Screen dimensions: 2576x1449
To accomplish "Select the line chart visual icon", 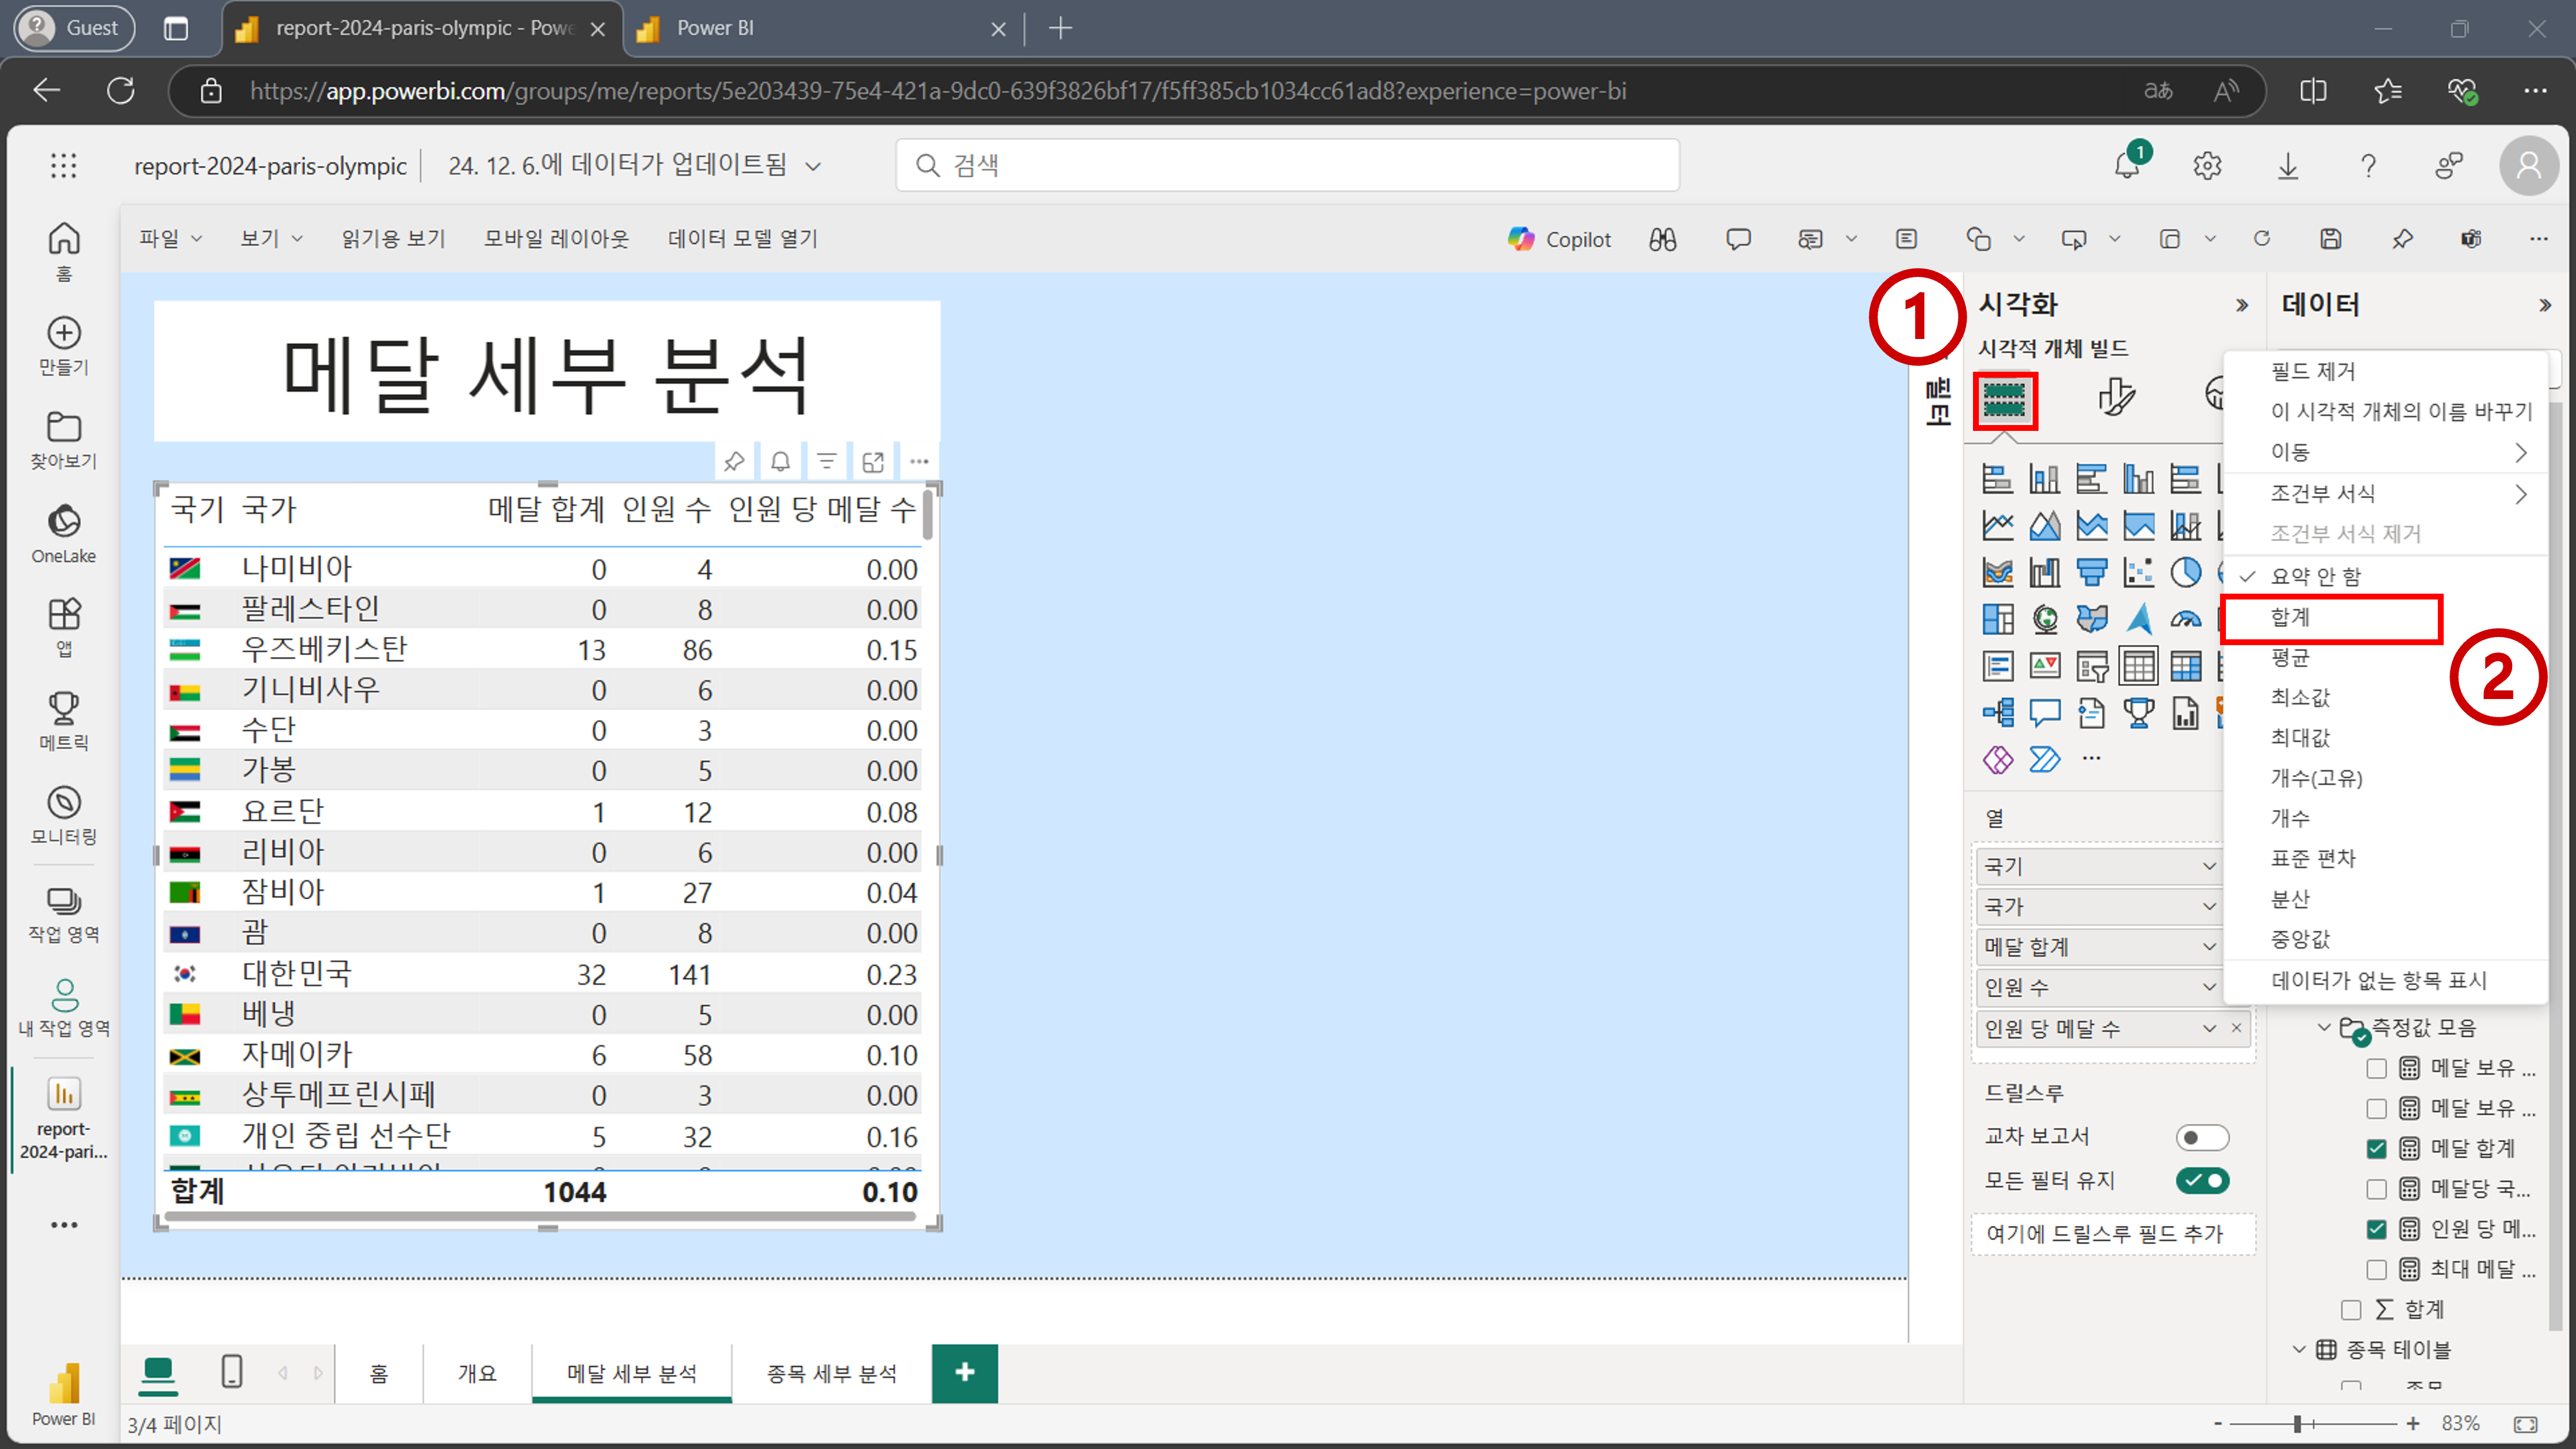I will [1997, 525].
